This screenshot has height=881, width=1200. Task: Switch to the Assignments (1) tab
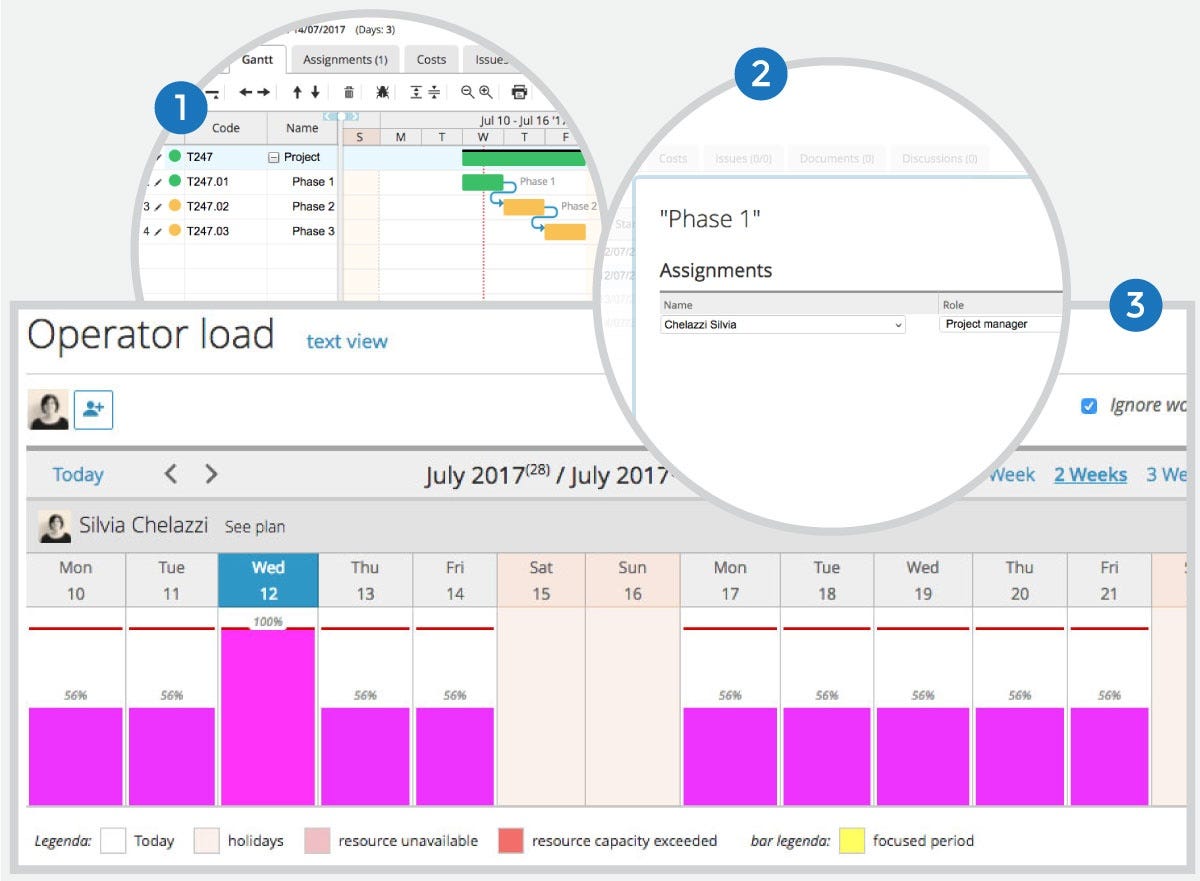point(344,59)
